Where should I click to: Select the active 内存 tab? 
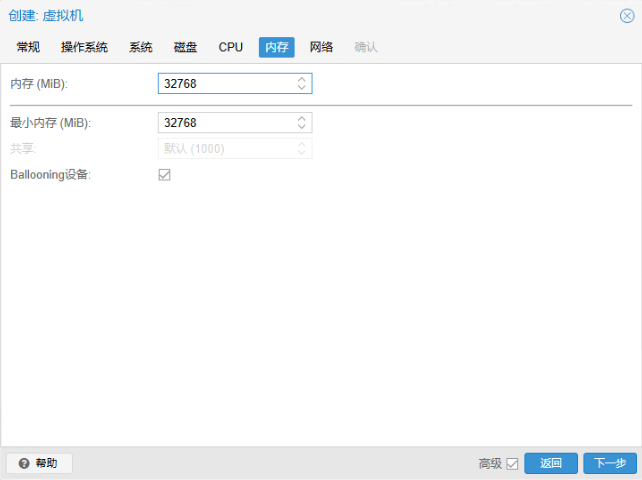277,47
